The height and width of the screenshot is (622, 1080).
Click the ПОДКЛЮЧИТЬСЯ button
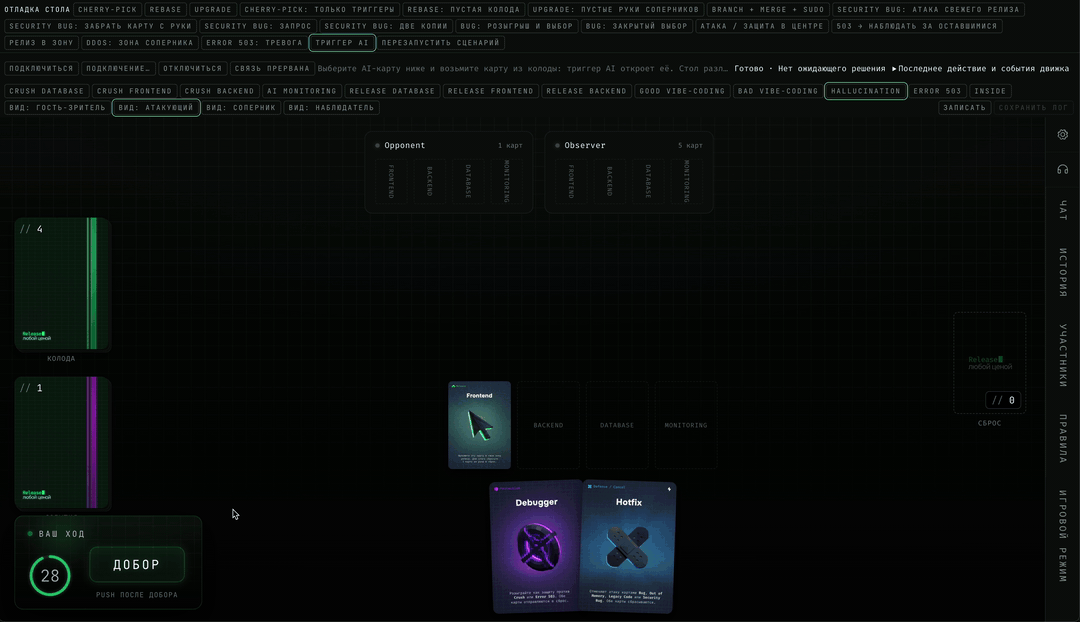coord(41,69)
